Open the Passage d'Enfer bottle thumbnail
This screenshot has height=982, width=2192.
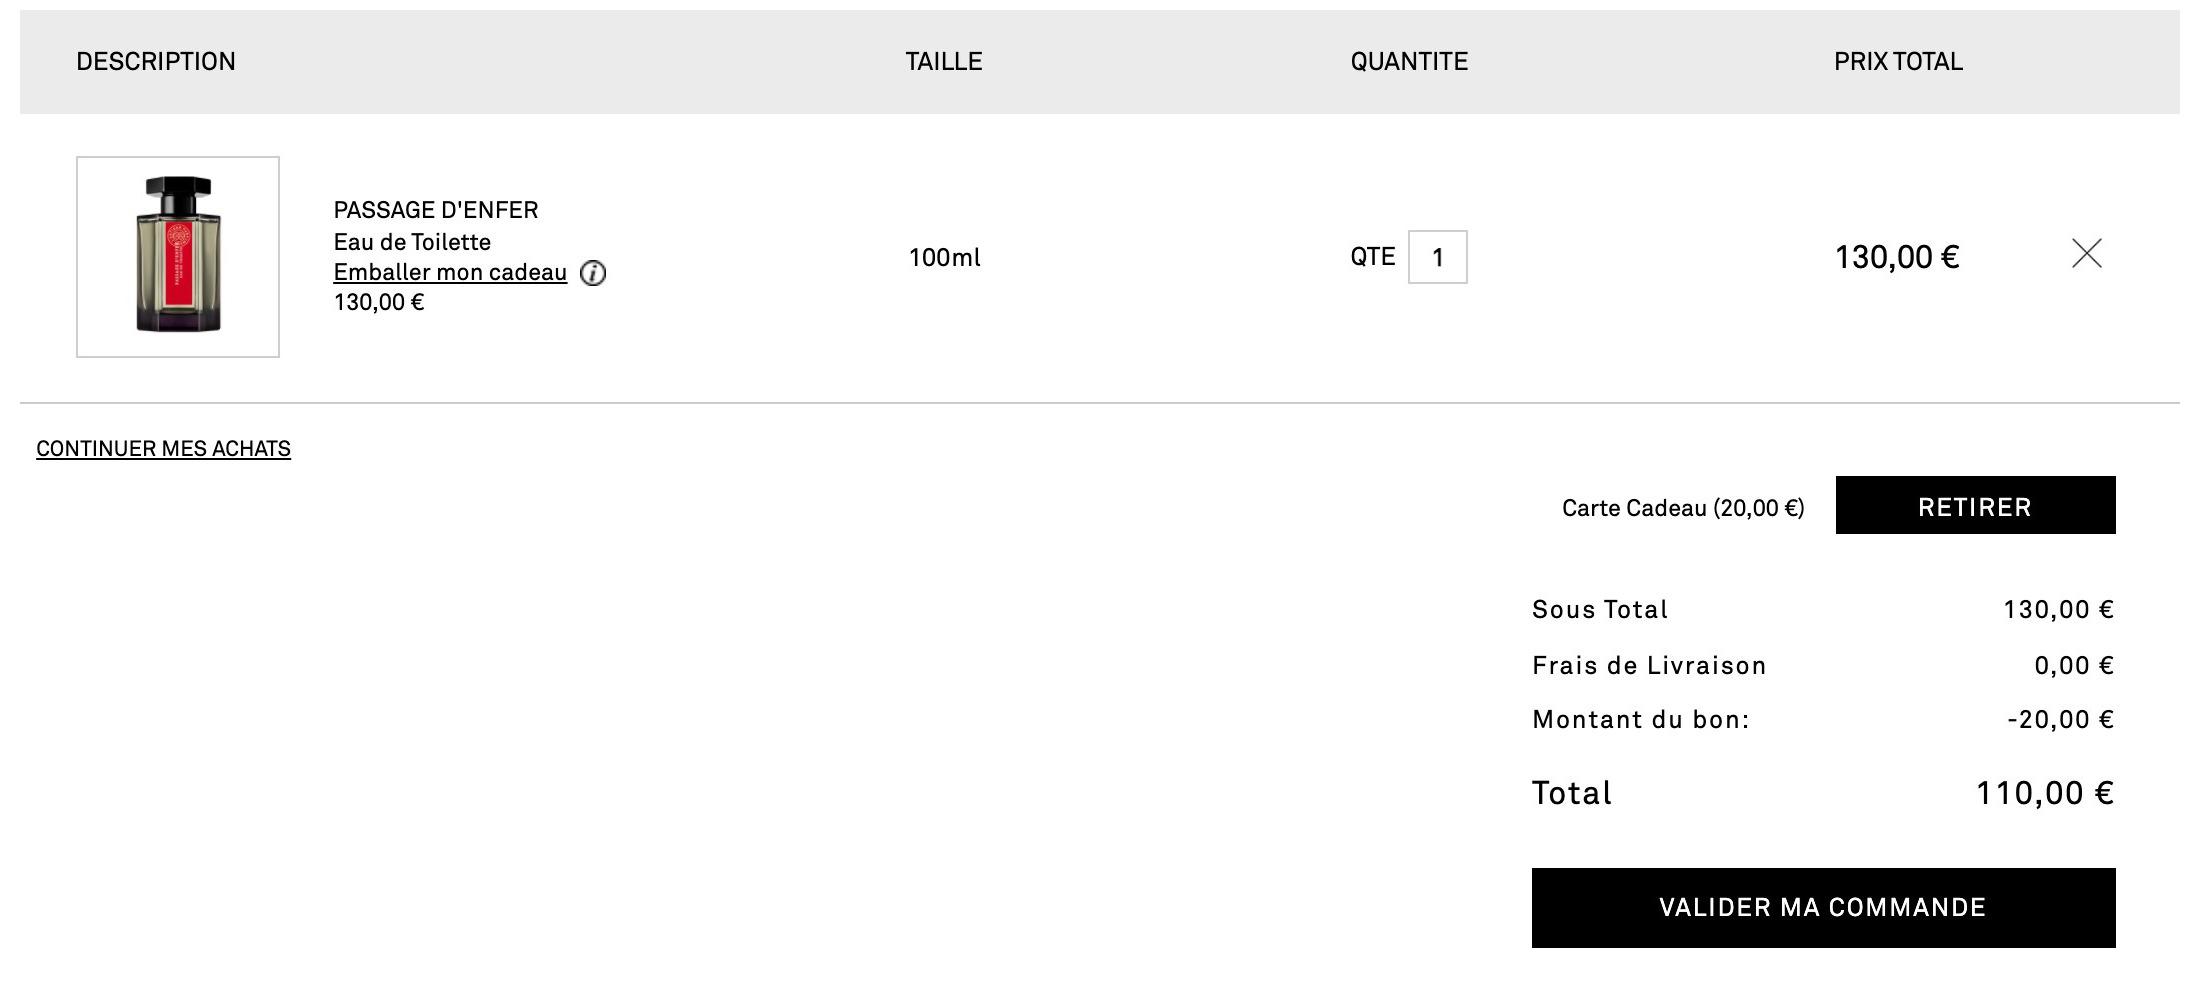coord(178,257)
